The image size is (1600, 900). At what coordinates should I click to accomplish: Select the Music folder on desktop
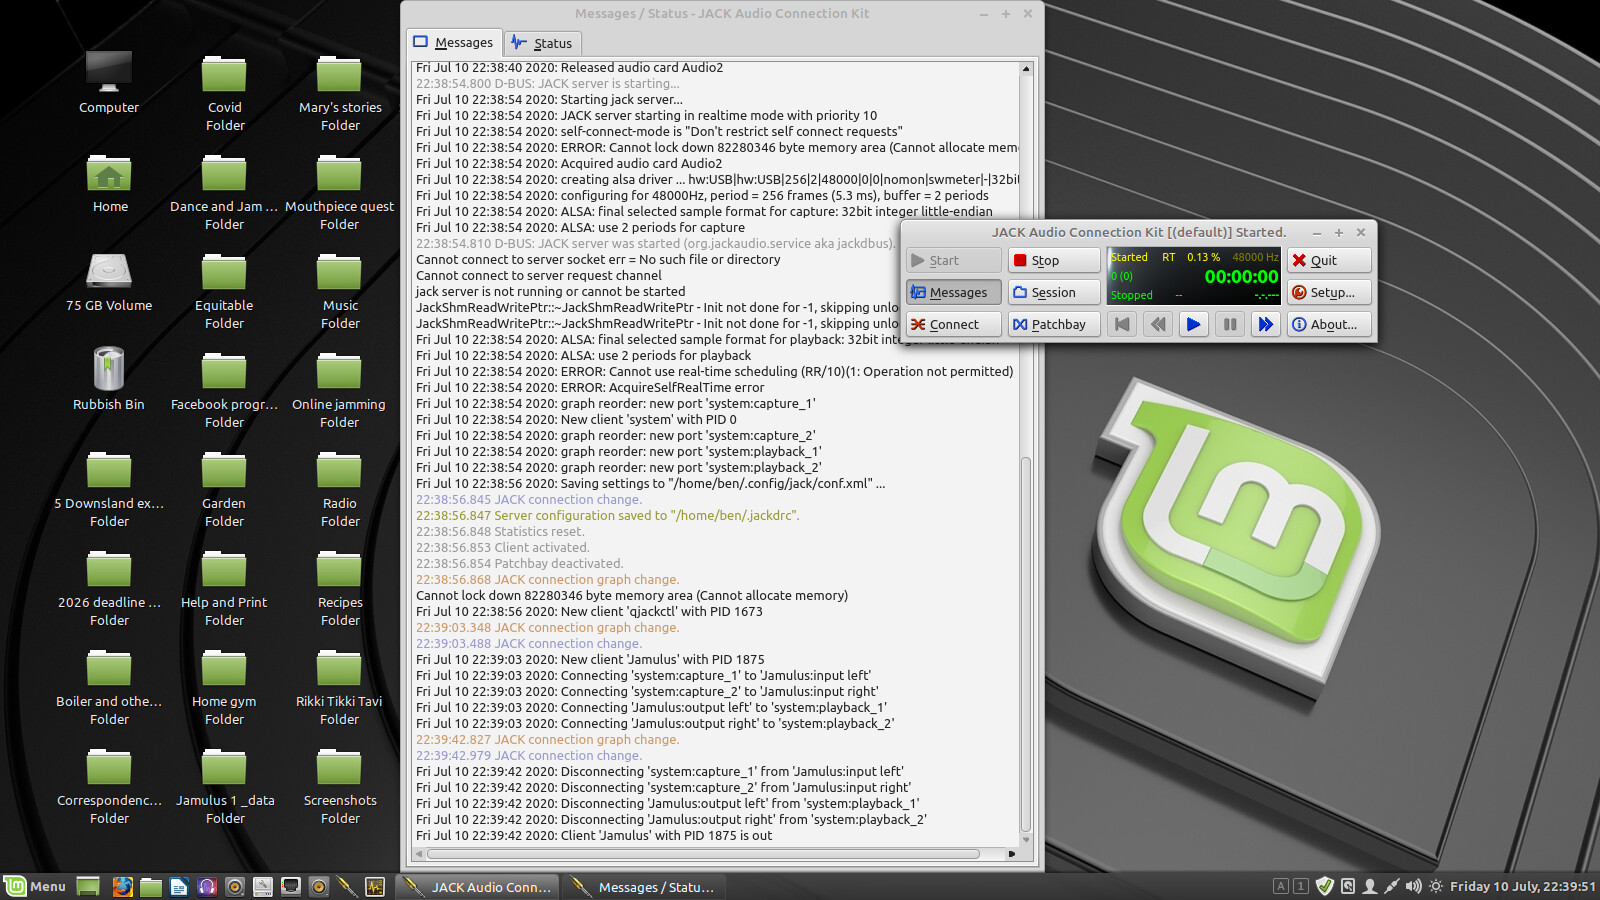(340, 290)
